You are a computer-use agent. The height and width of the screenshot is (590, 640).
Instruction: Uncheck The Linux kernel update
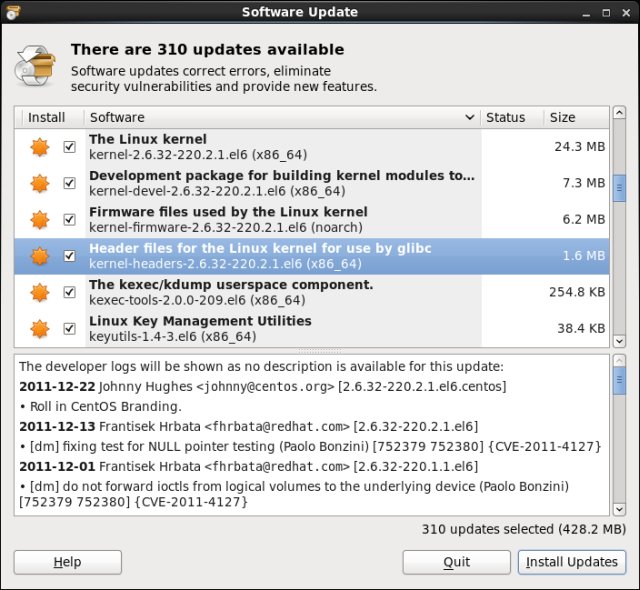69,147
